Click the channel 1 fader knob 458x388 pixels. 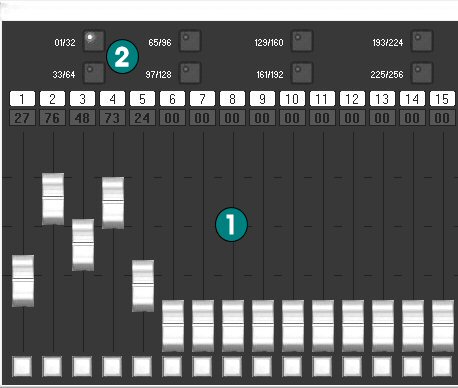(x=23, y=281)
